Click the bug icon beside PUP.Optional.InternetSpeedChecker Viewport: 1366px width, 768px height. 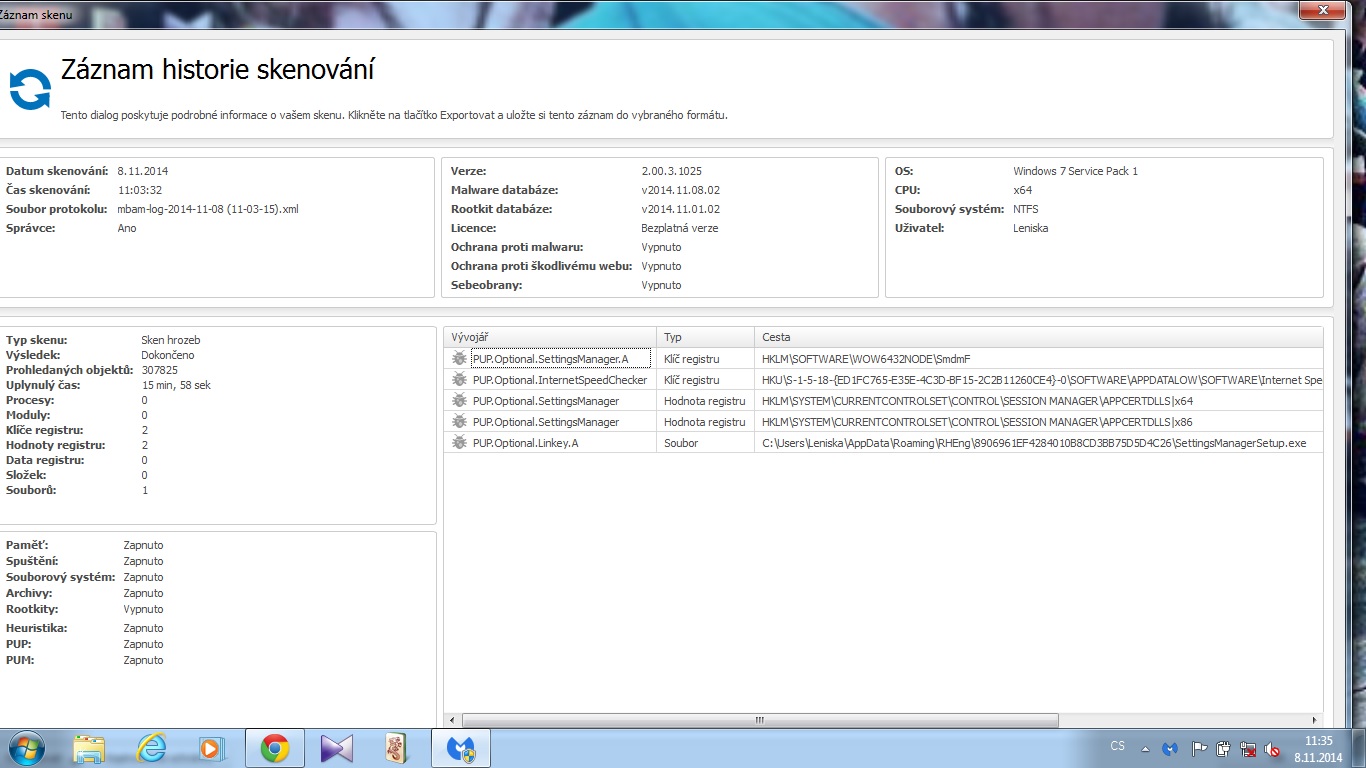click(x=459, y=380)
